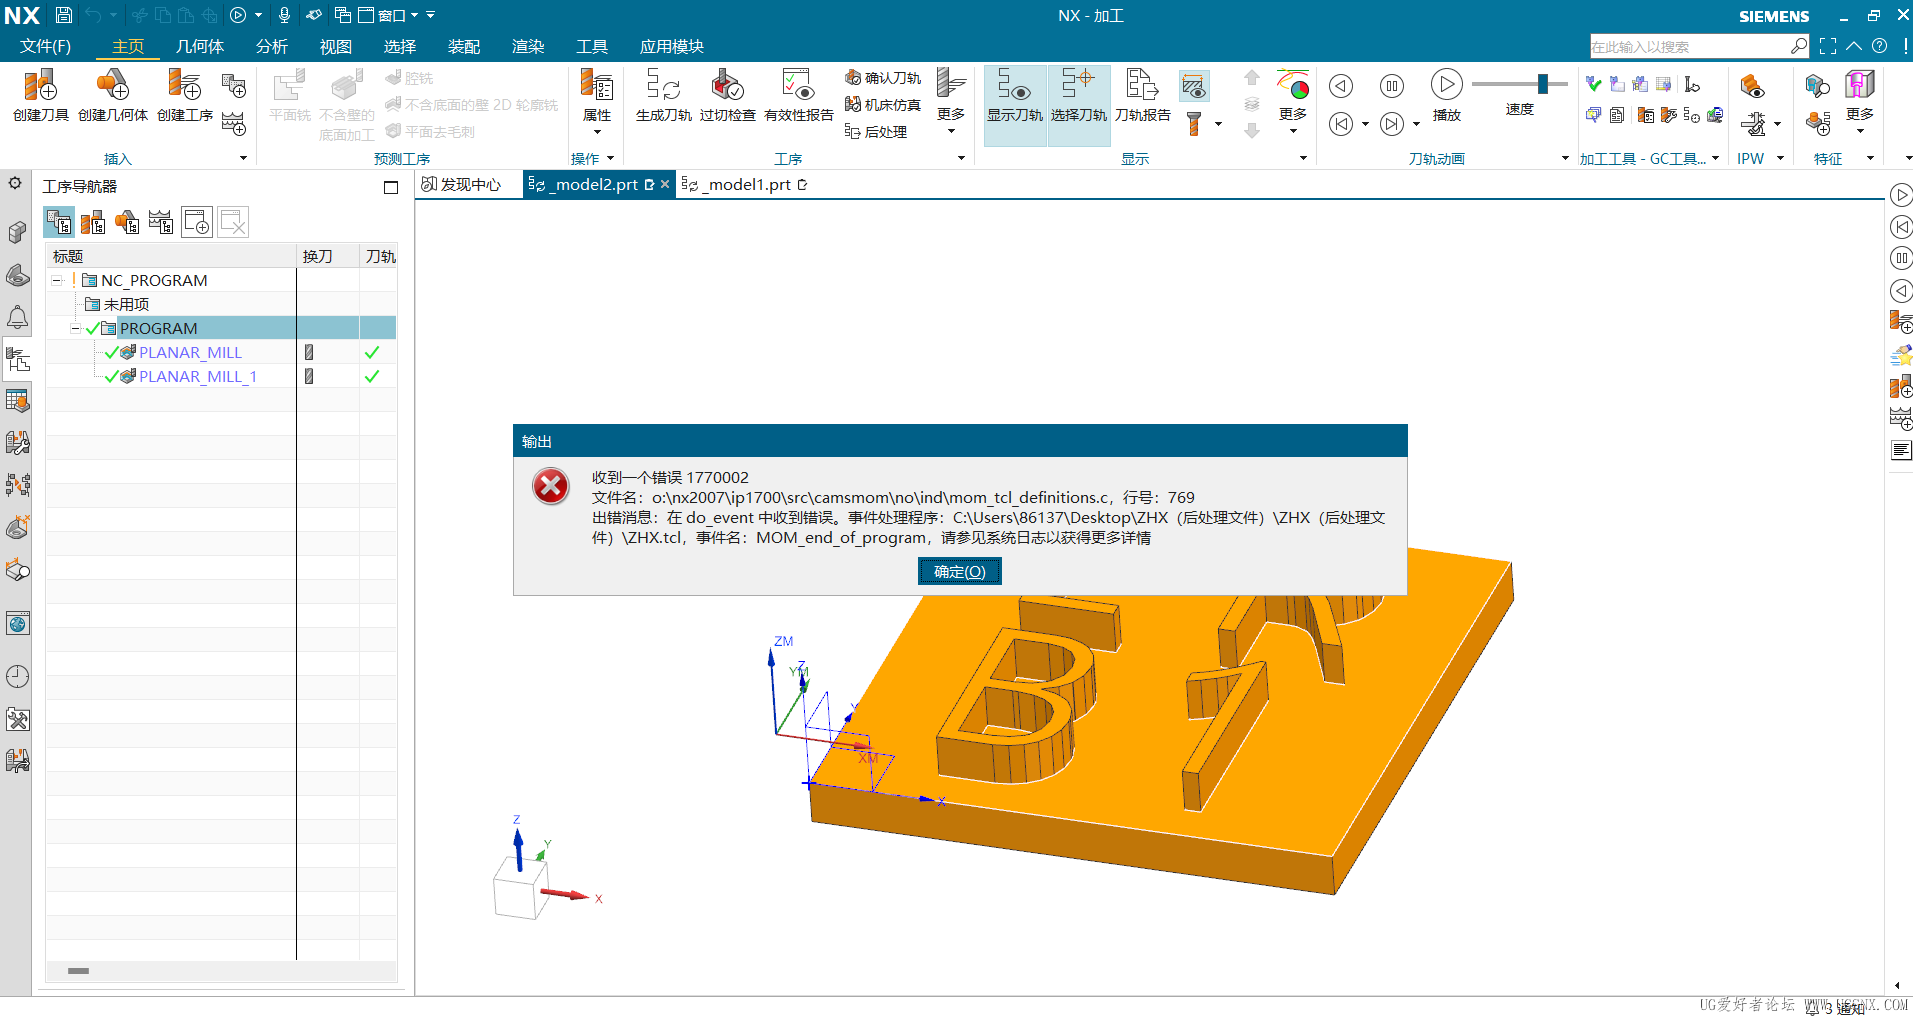Start 机床仿真 (Machine Simulation)
The height and width of the screenshot is (1017, 1913).
[882, 105]
